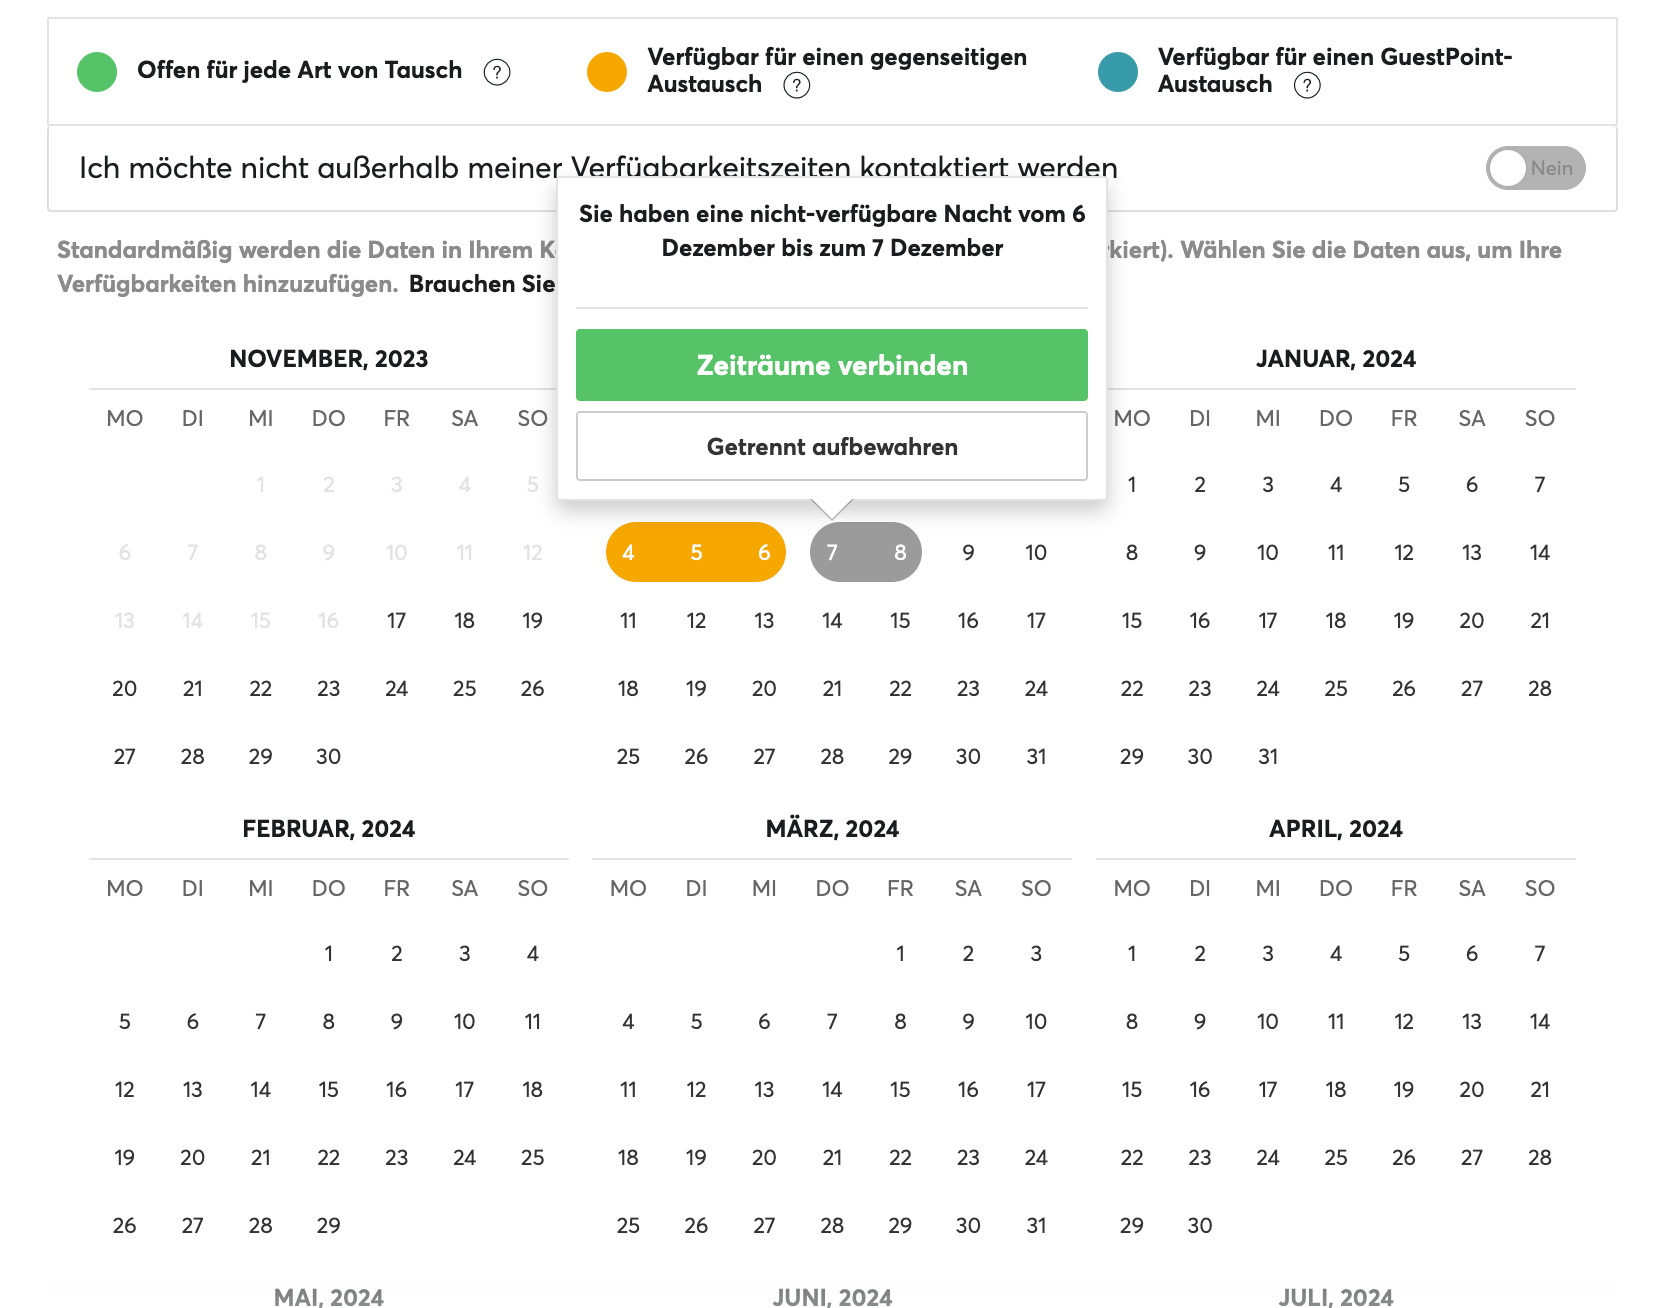This screenshot has height=1308, width=1674.
Task: Select April 30, 2024
Action: click(1200, 1225)
